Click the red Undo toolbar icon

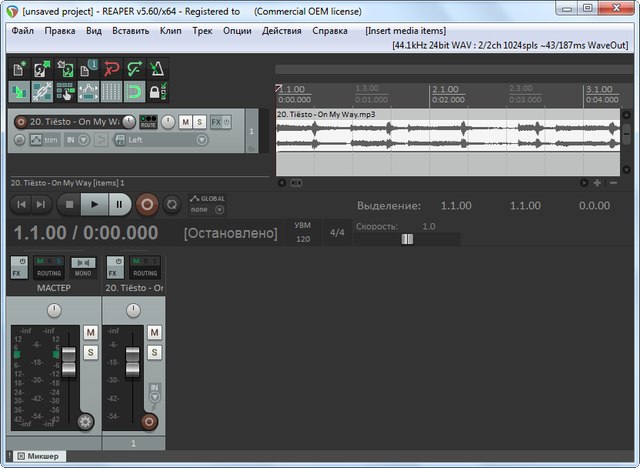(109, 70)
